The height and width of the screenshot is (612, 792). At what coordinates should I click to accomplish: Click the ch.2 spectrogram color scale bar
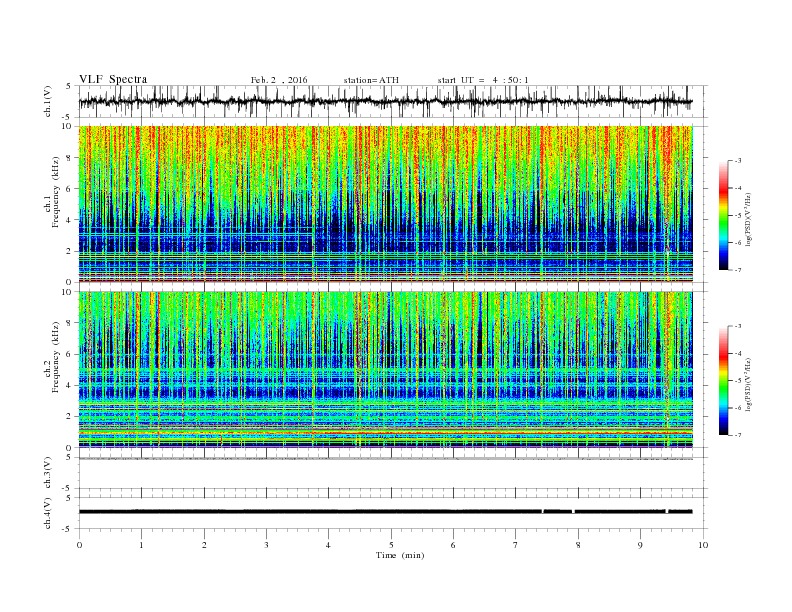tap(724, 381)
